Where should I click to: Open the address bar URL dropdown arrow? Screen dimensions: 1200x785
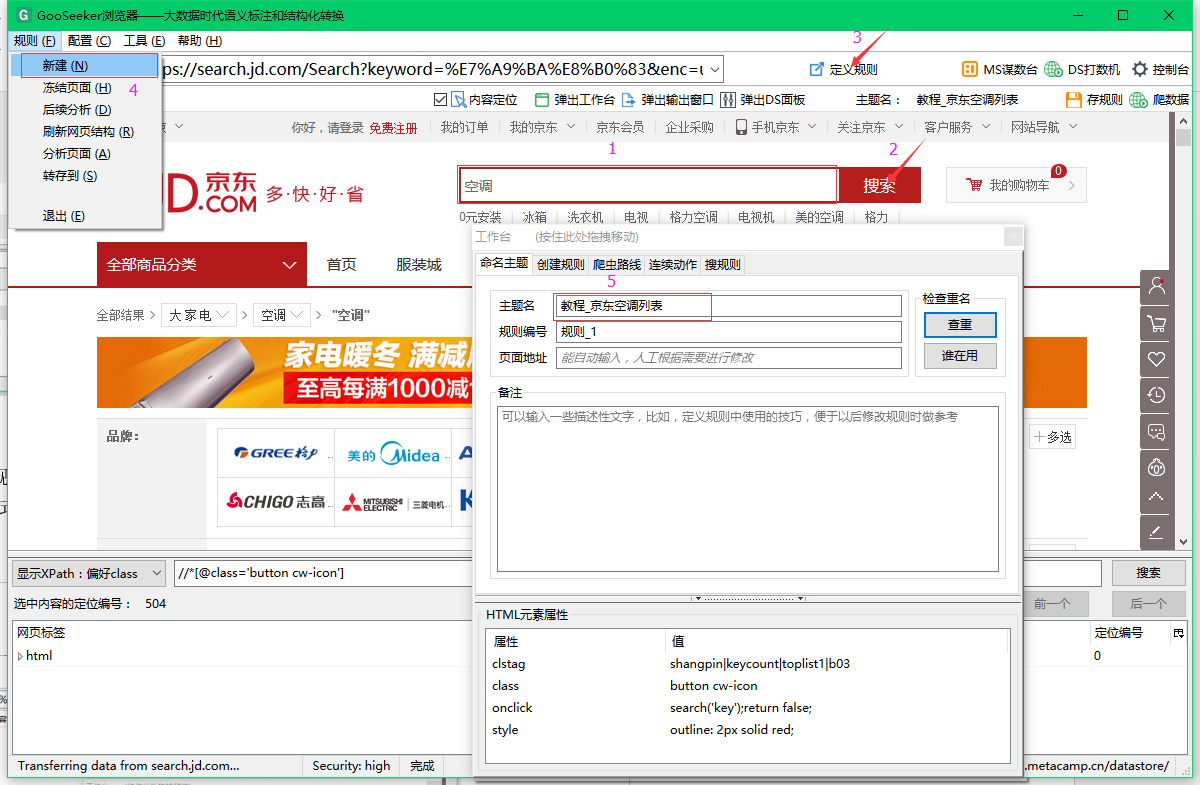[713, 70]
